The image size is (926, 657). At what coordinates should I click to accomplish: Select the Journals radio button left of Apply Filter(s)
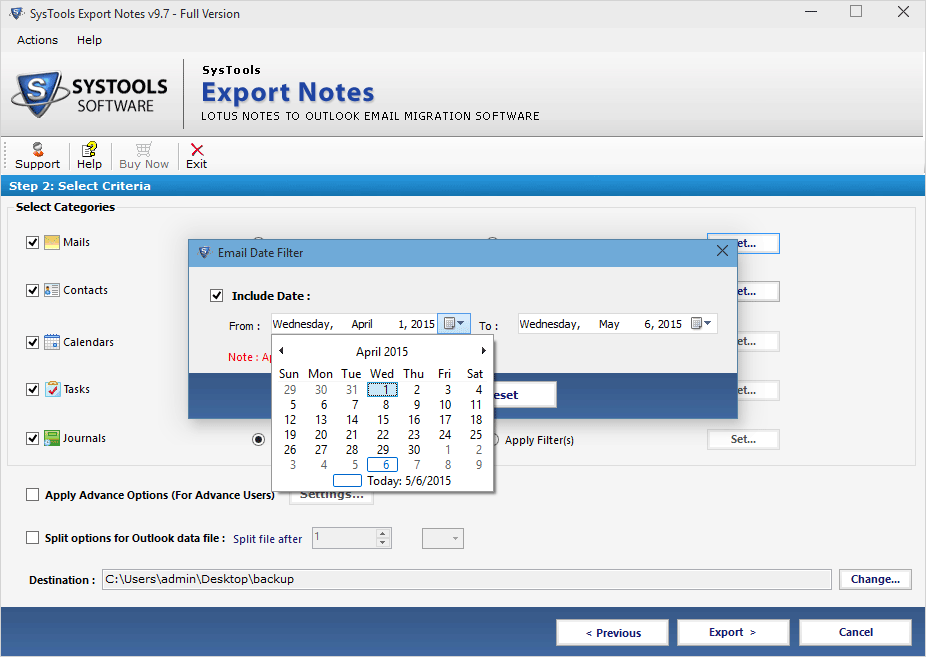click(258, 440)
